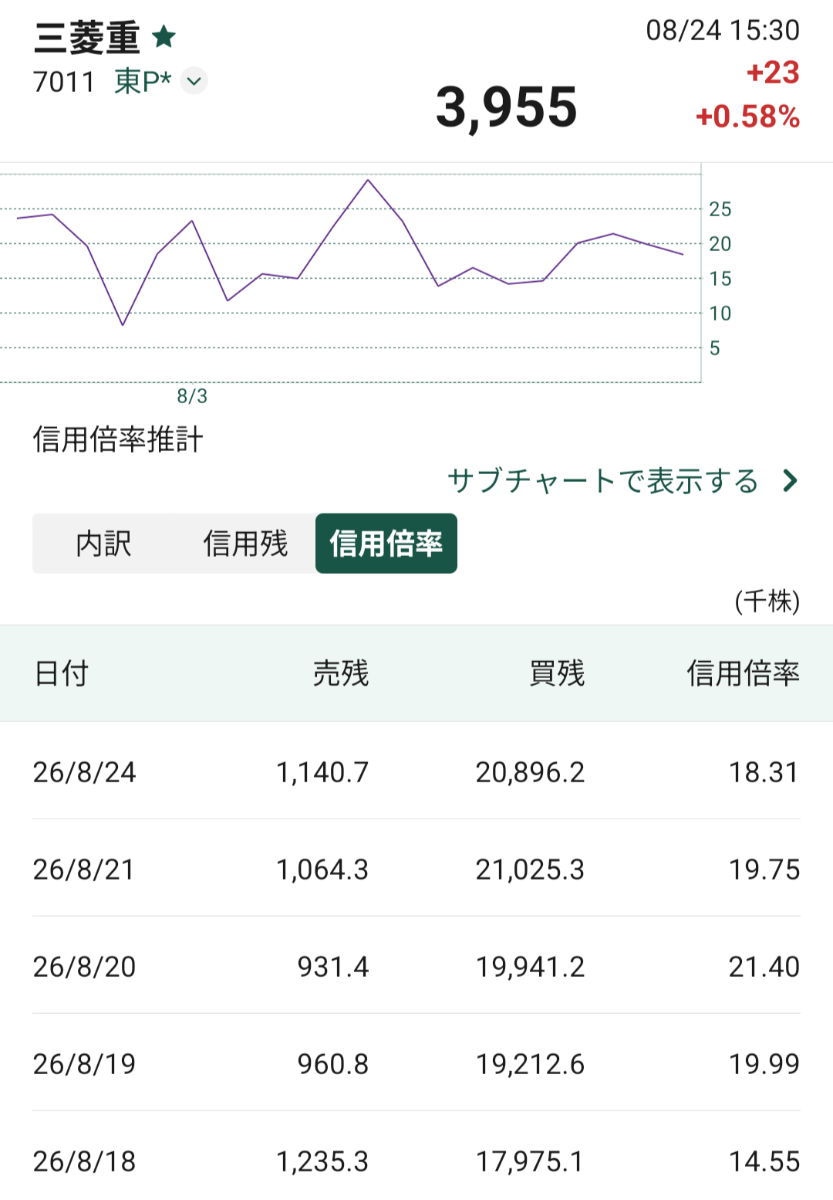Click the current price 3,955
833x1200 pixels.
click(507, 107)
